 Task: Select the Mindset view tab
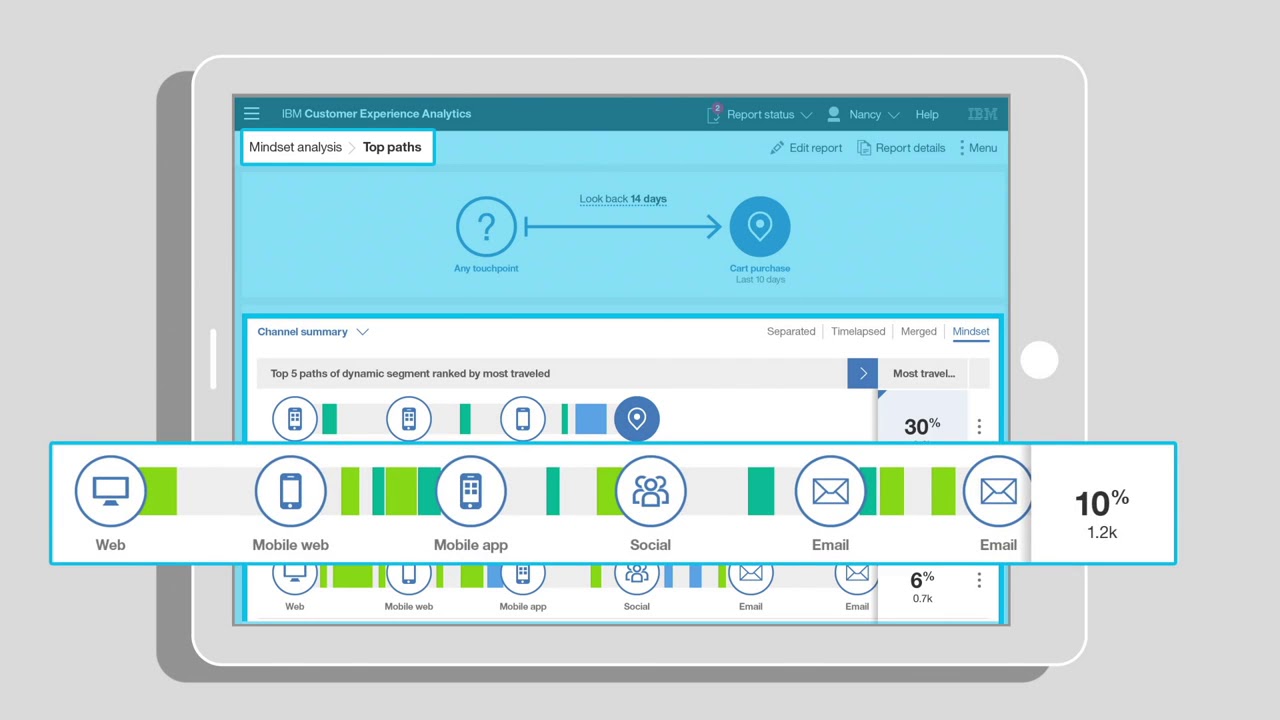tap(971, 332)
